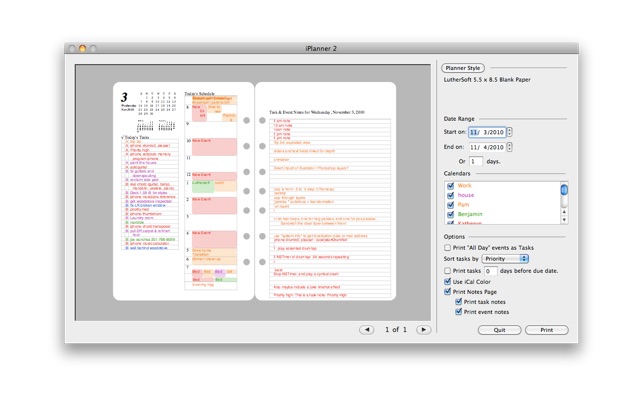This screenshot has height=402, width=643.
Task: Click the left planner page preview
Action: click(x=183, y=191)
